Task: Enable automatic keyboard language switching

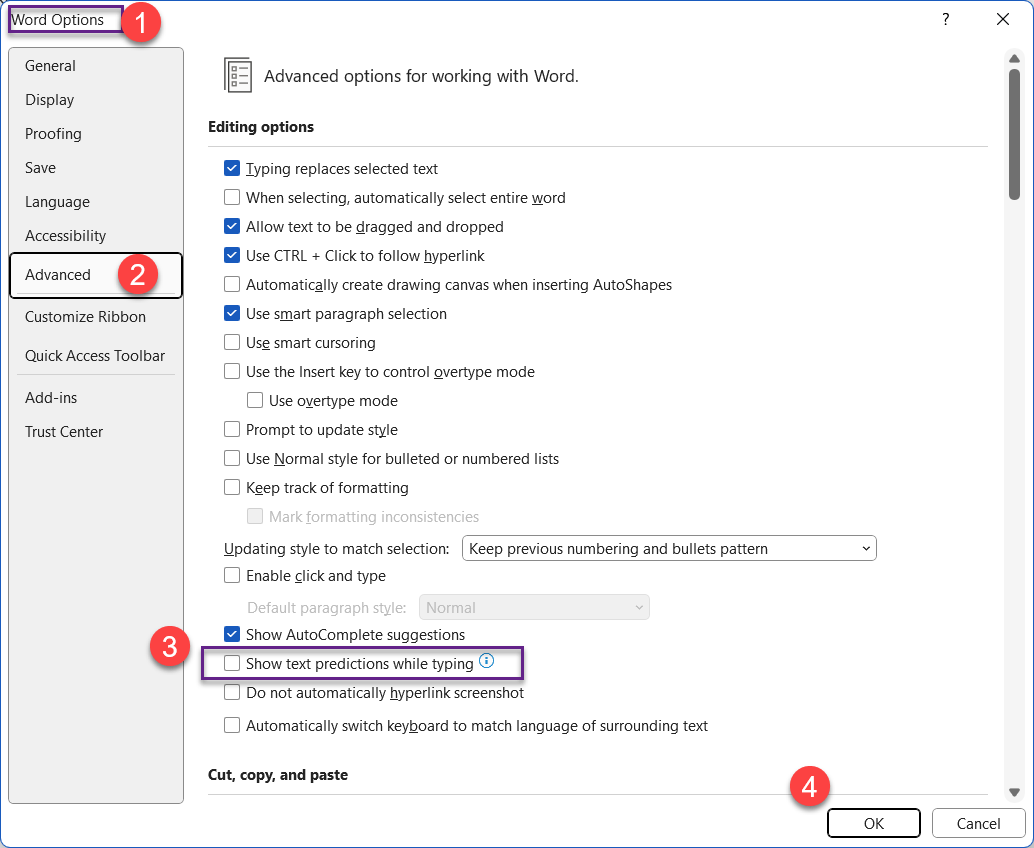Action: pos(231,725)
